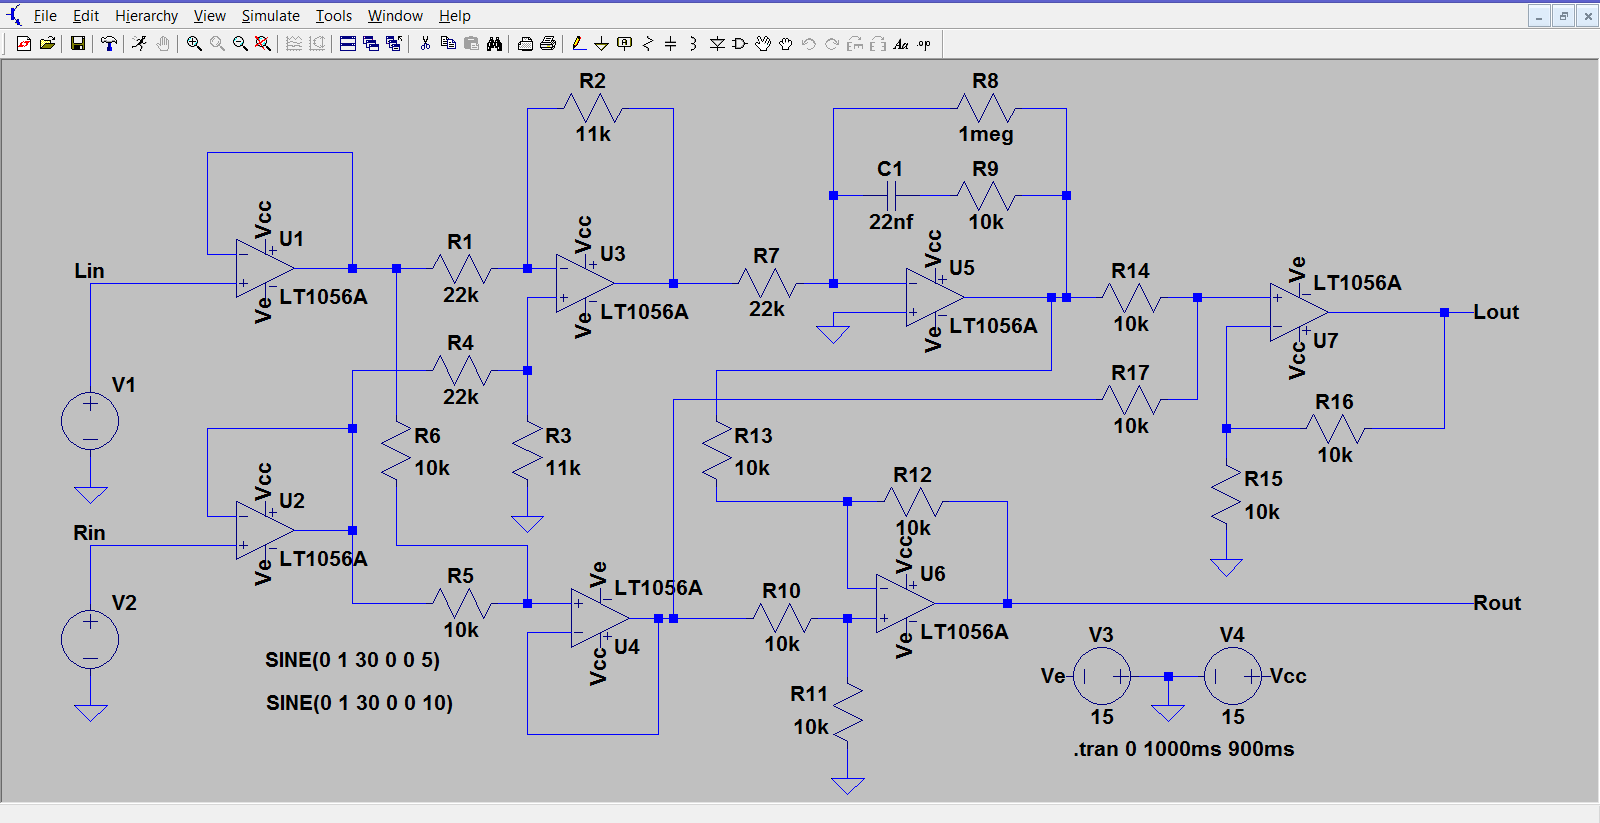Select the Drag closed-hand tool

[786, 44]
